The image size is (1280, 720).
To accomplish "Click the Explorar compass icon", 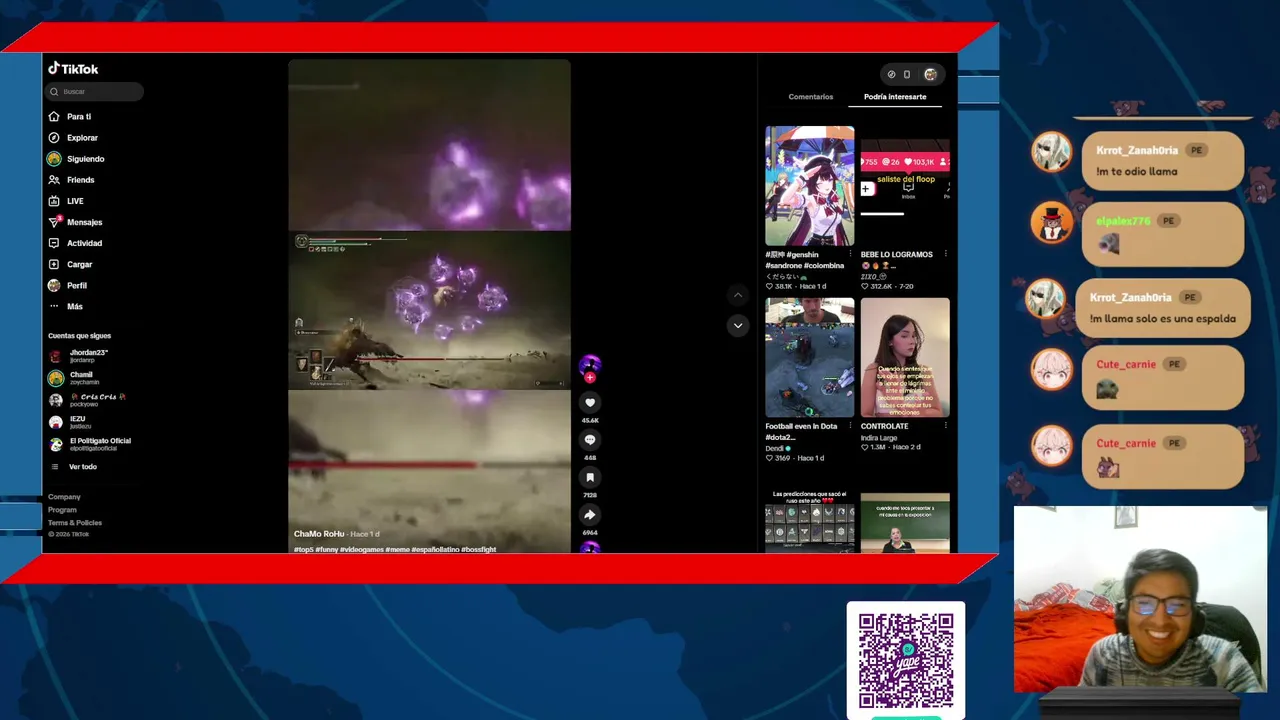I will pos(54,138).
